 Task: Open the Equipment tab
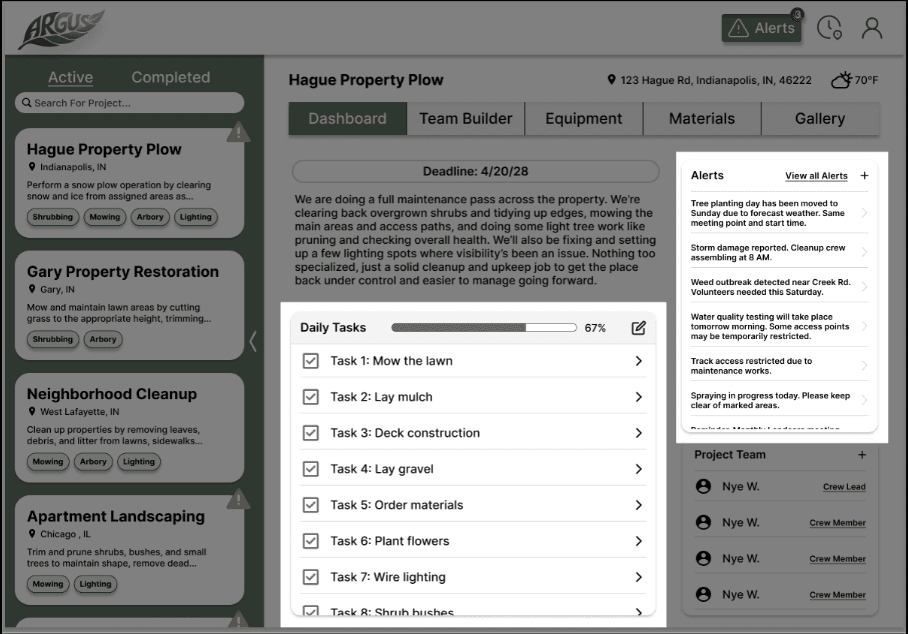coord(584,119)
